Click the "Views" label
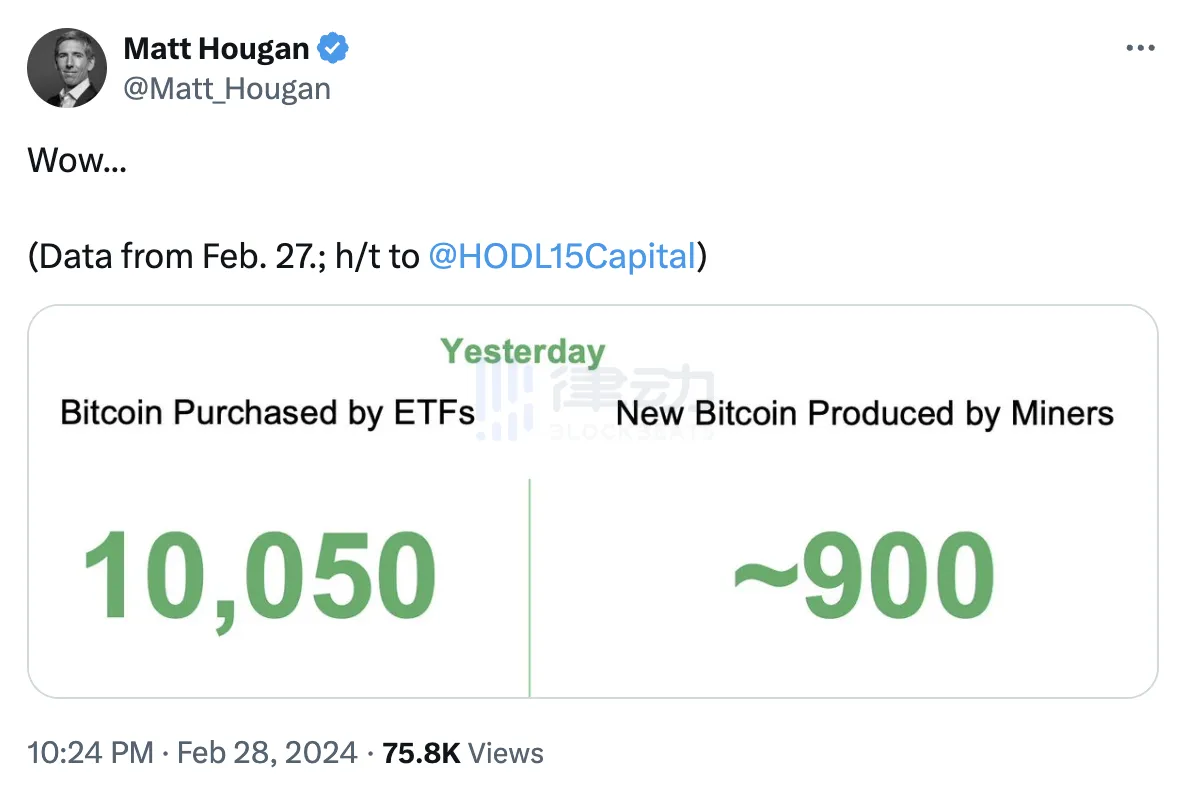Viewport: 1190px width, 796px height. tap(506, 752)
